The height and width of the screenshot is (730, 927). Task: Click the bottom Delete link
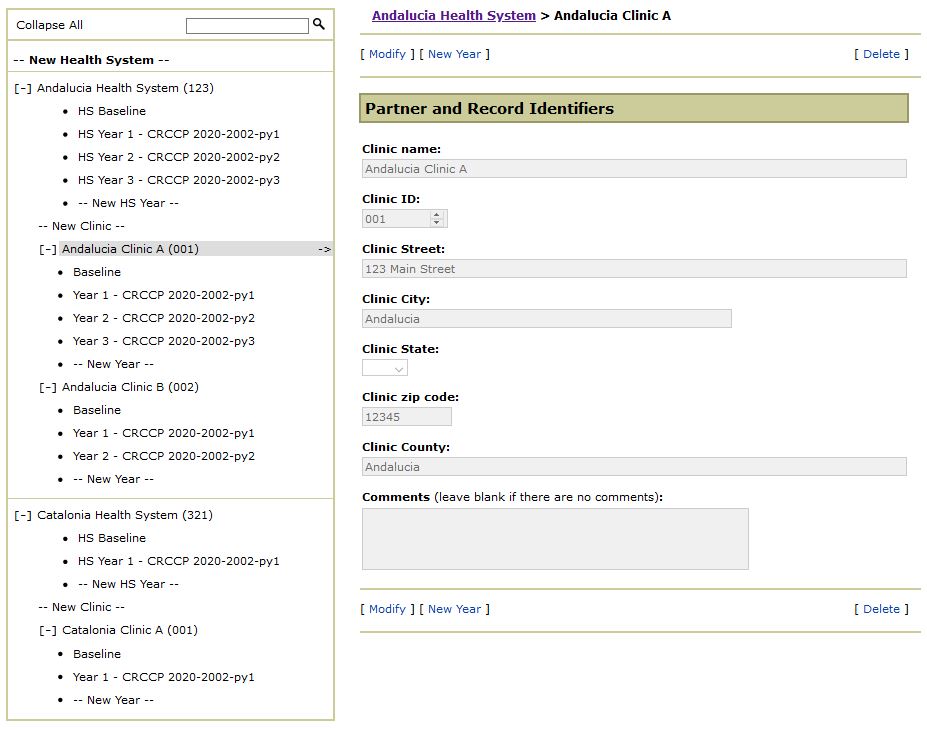(881, 609)
